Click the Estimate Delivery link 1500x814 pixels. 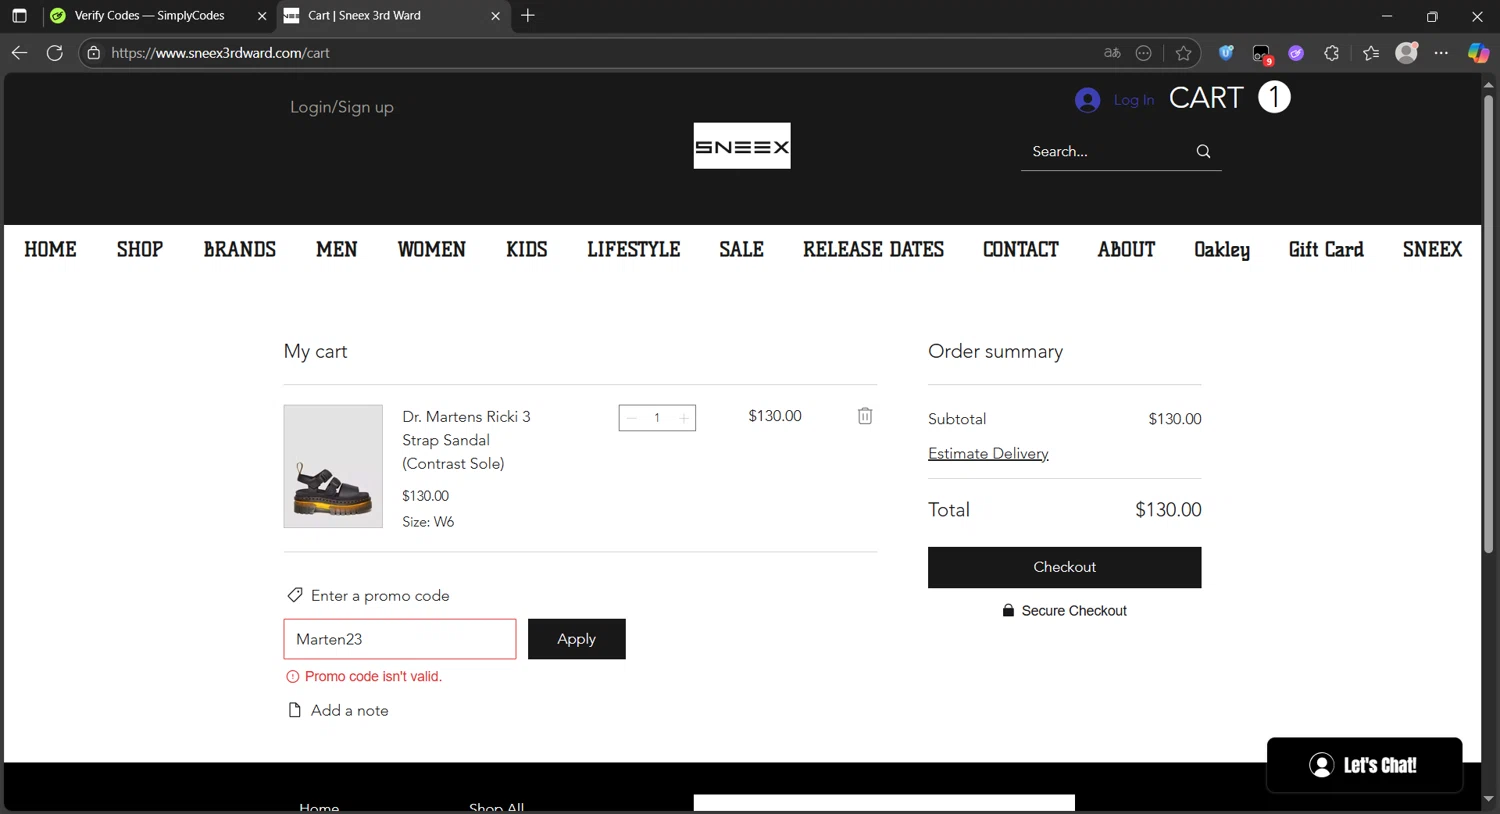[988, 453]
